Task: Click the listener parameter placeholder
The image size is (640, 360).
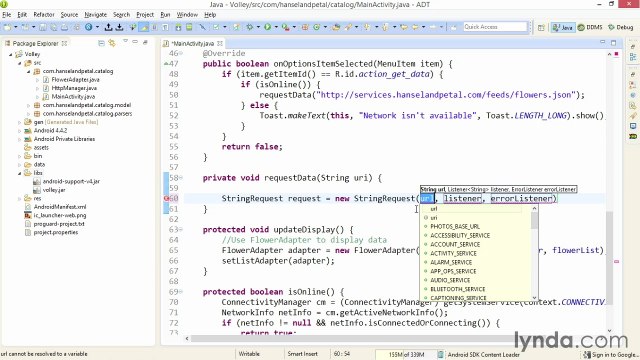Action: coord(462,198)
